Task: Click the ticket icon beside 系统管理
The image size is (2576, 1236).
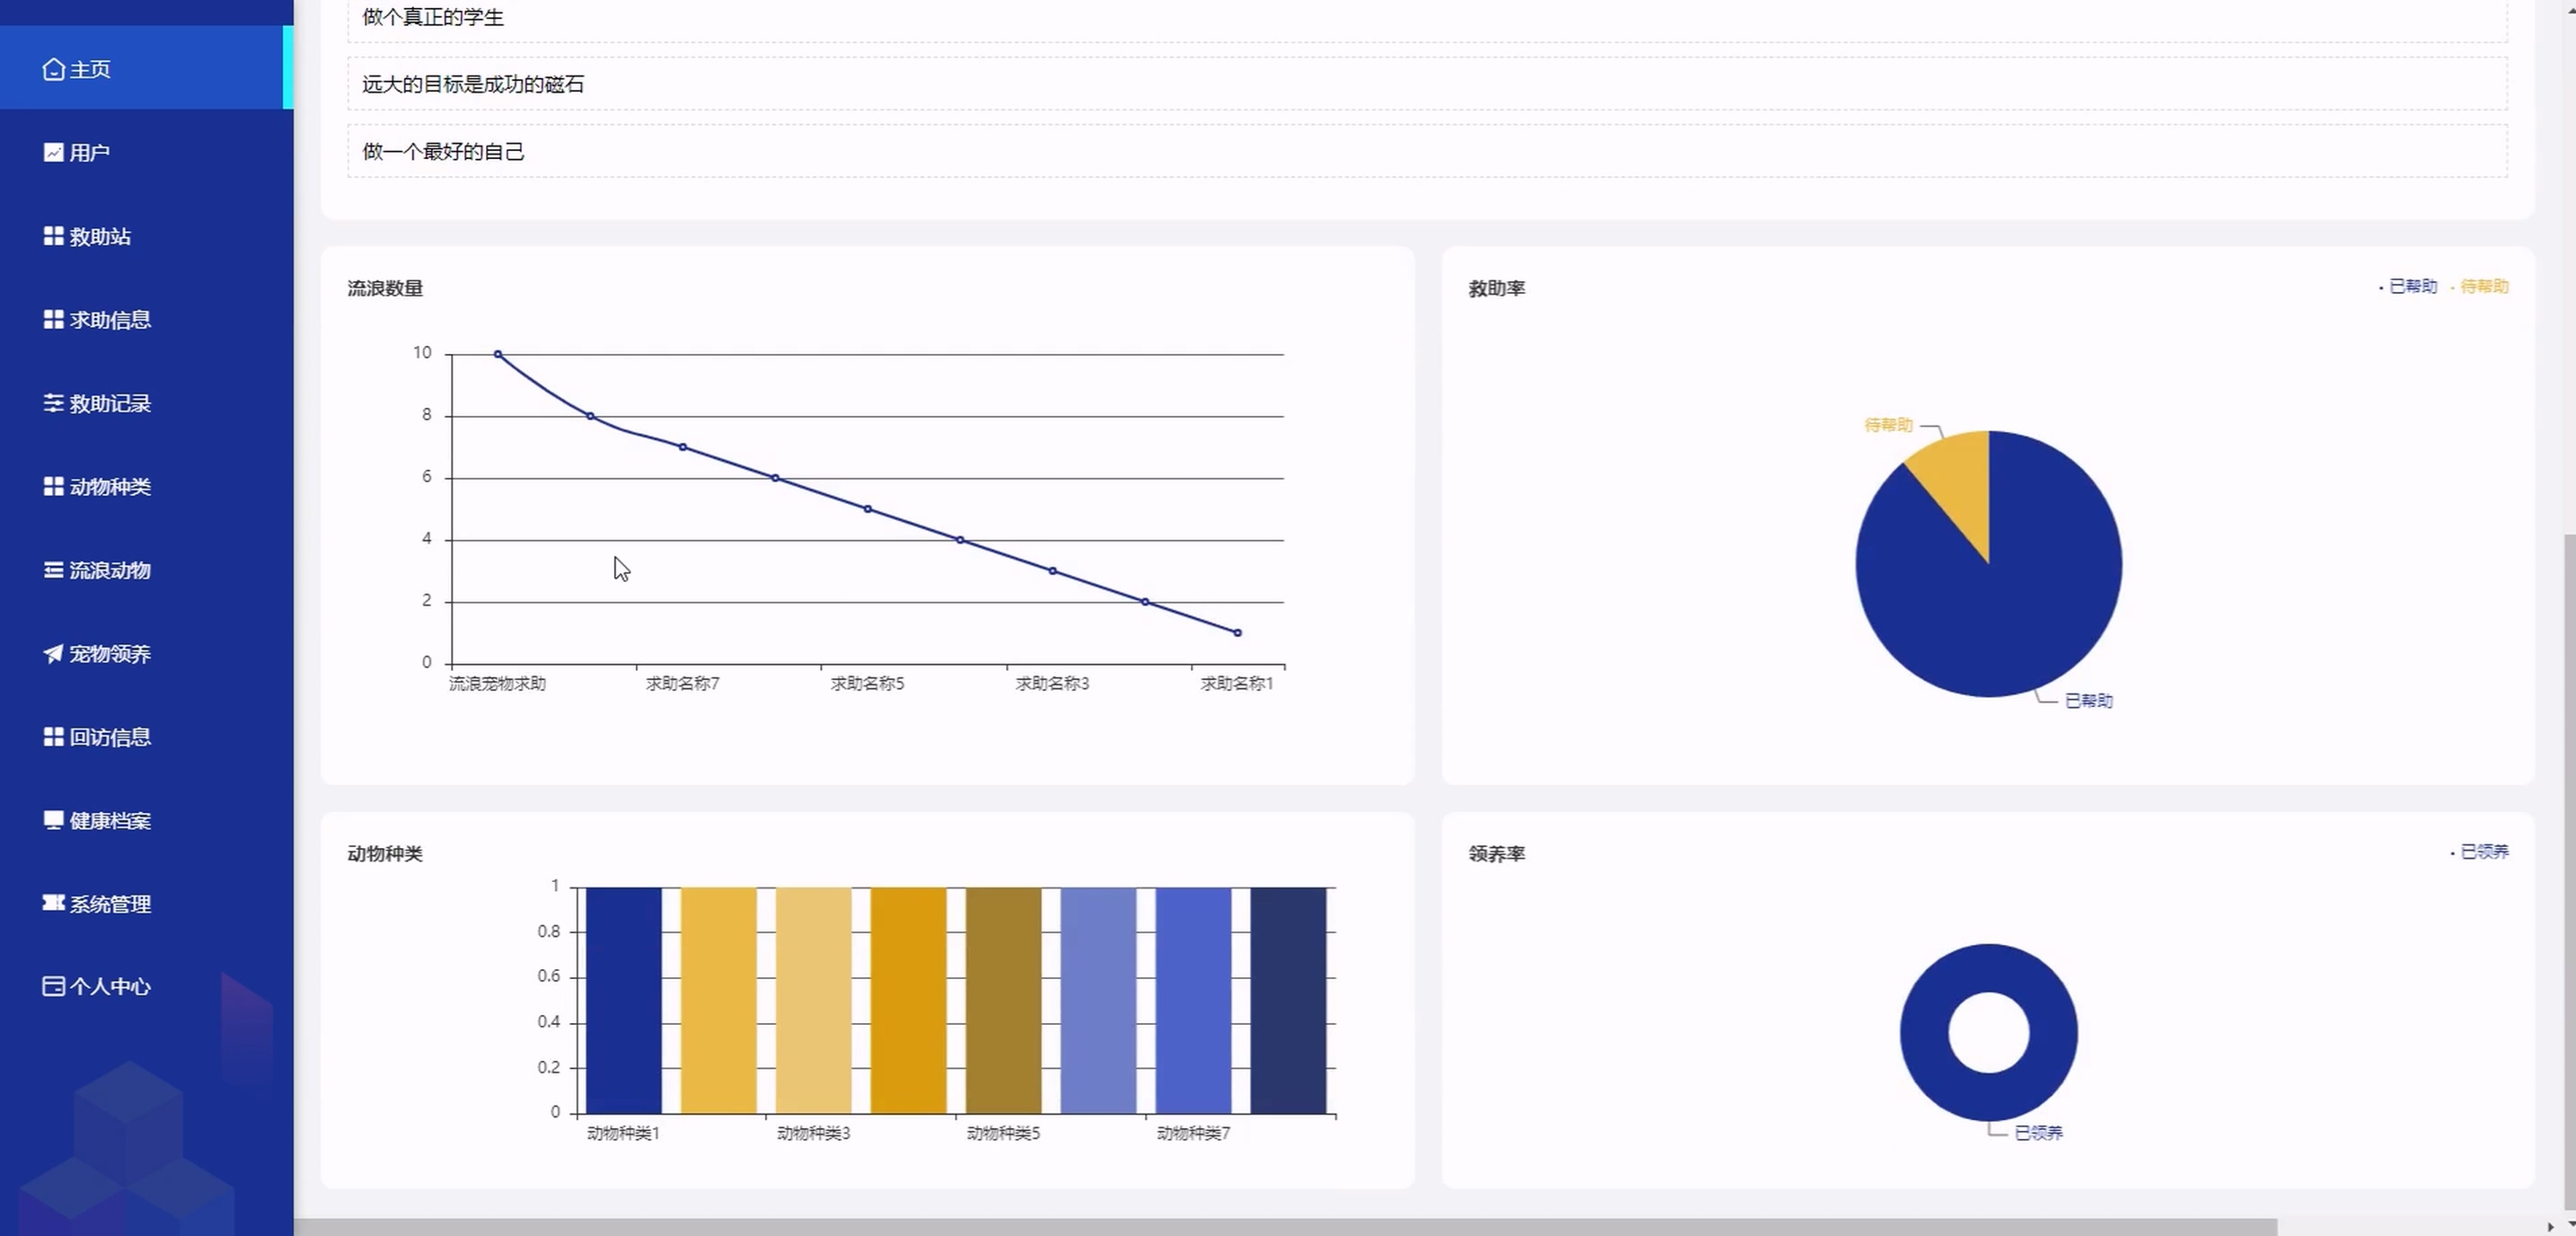Action: [53, 903]
